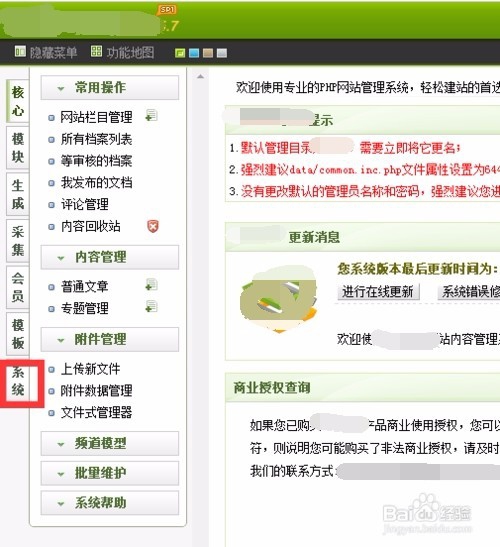Click the menu panel scroll-up arrow
This screenshot has height=547, width=500.
click(200, 76)
